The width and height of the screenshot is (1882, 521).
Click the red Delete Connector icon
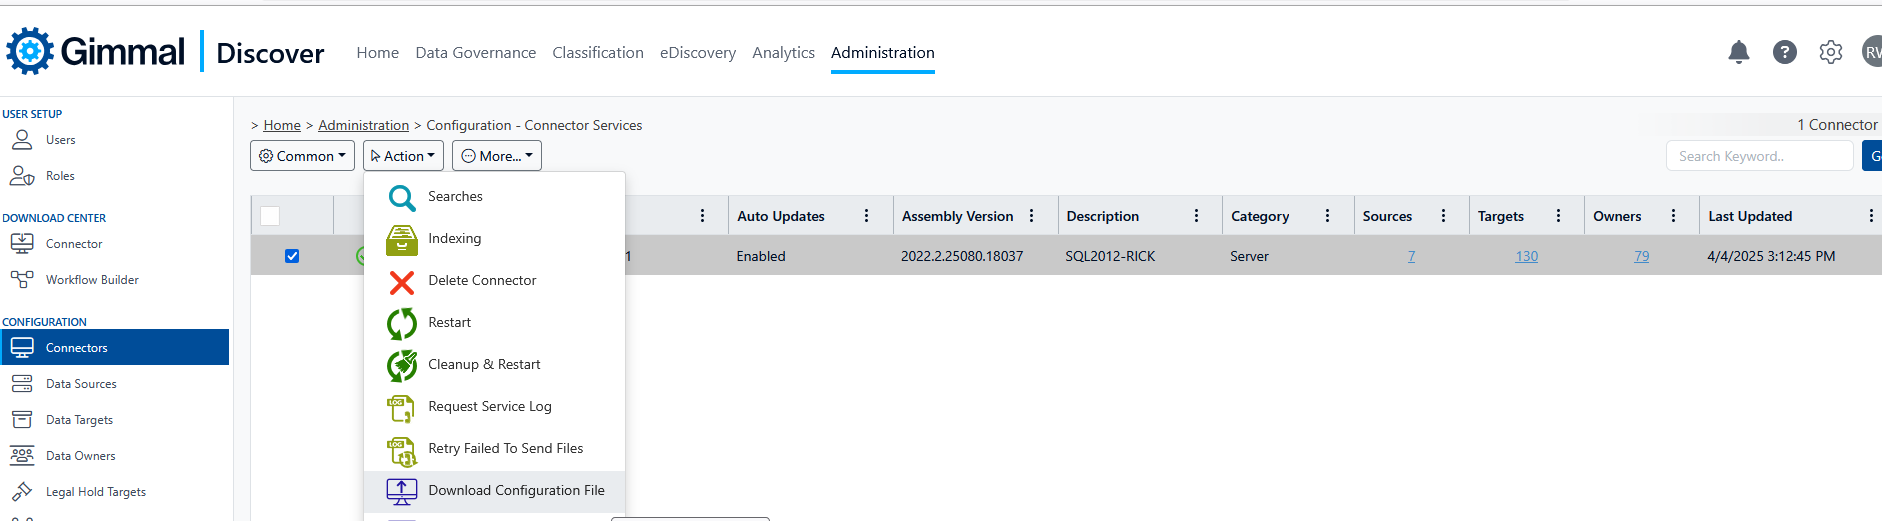(x=402, y=282)
